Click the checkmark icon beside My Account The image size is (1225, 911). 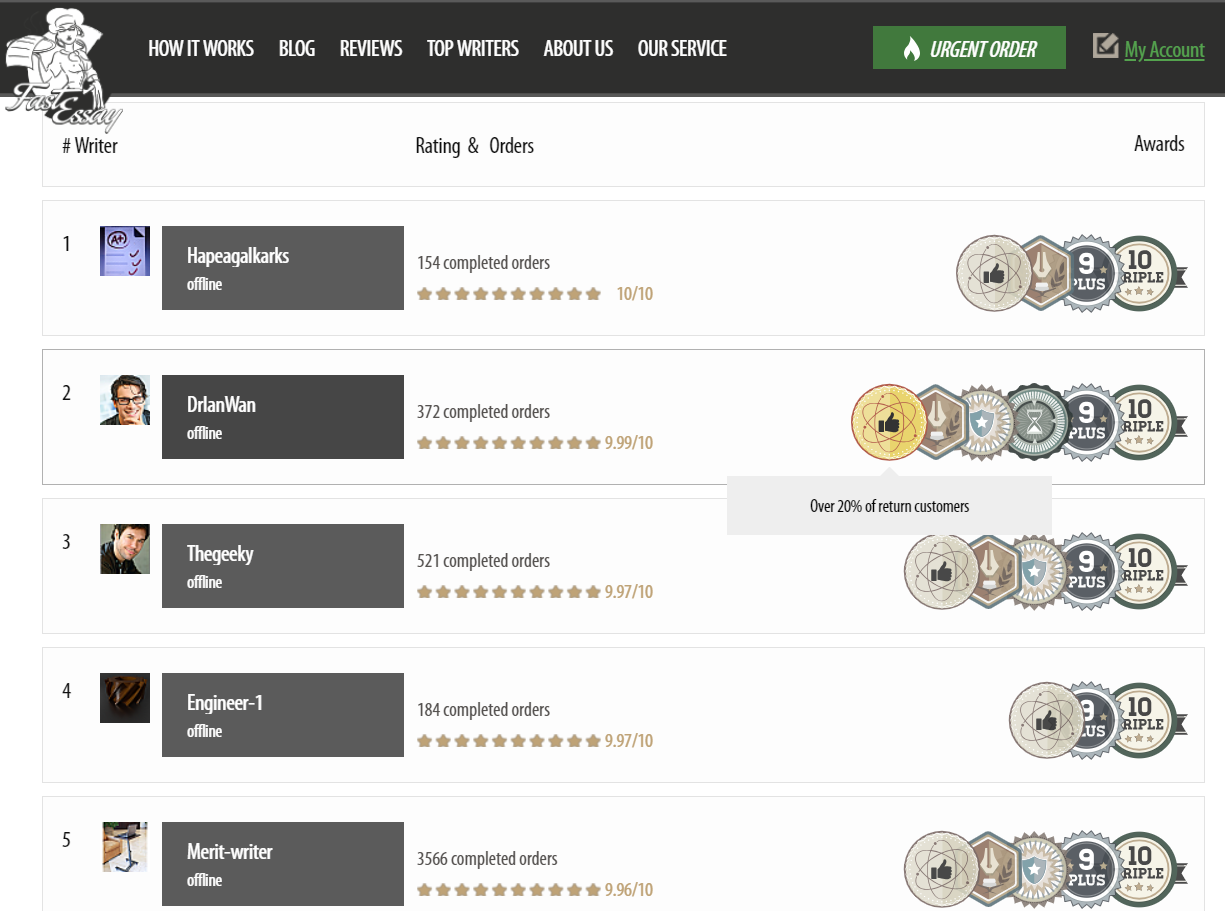[x=1105, y=46]
